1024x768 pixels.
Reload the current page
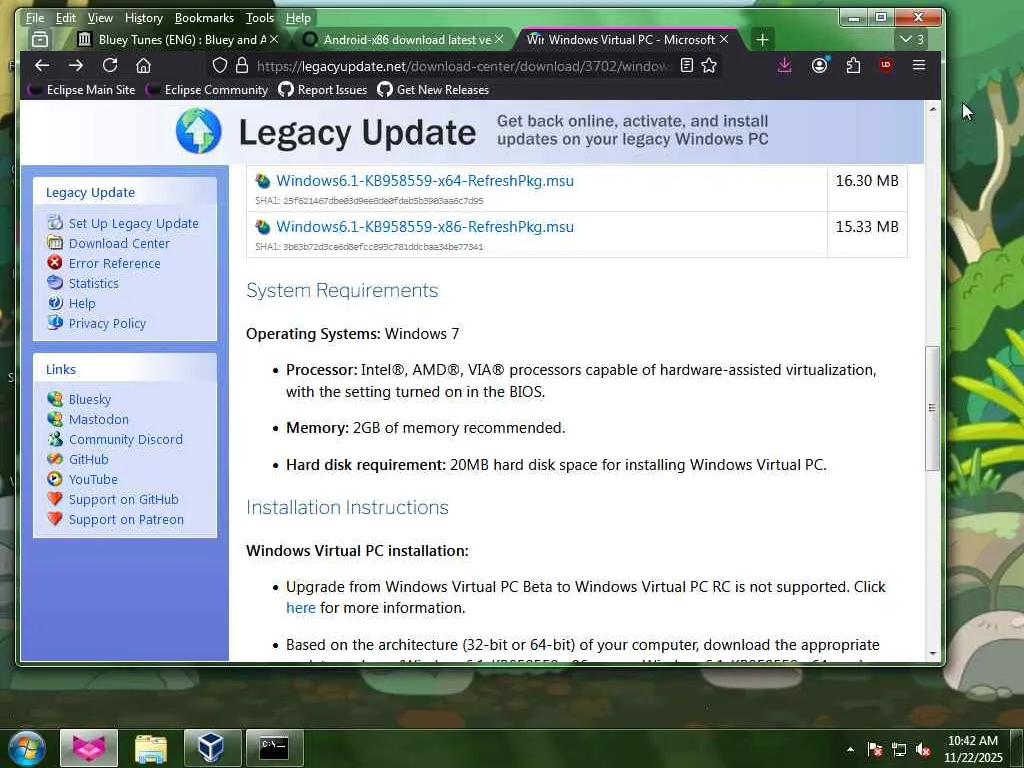(110, 65)
